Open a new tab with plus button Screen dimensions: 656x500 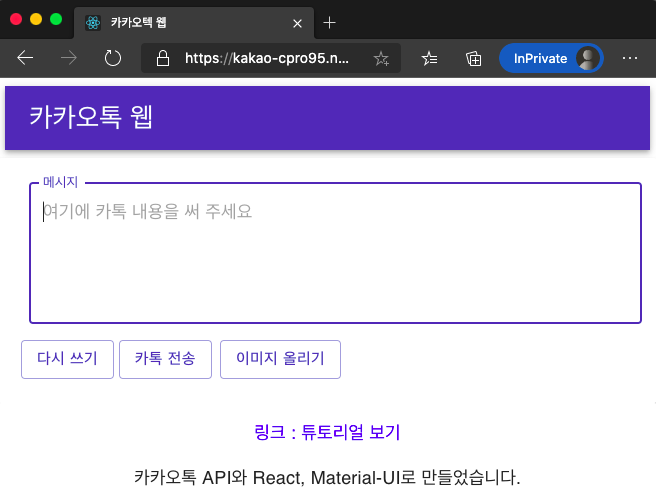[329, 23]
